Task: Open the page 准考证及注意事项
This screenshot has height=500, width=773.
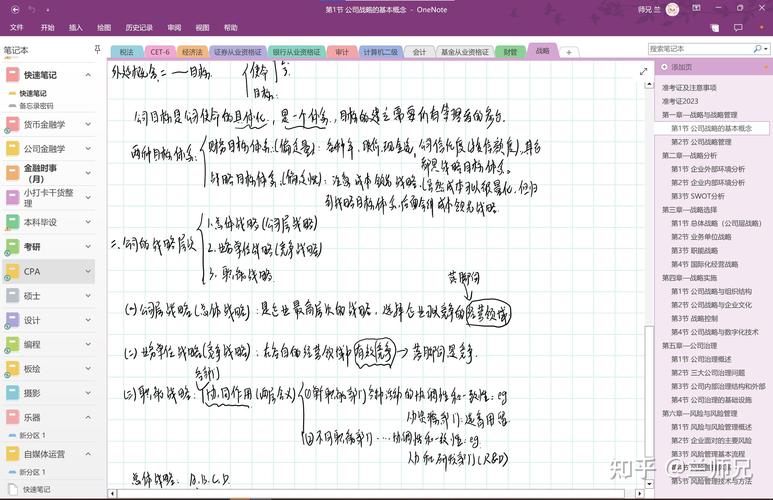Action: (x=689, y=87)
